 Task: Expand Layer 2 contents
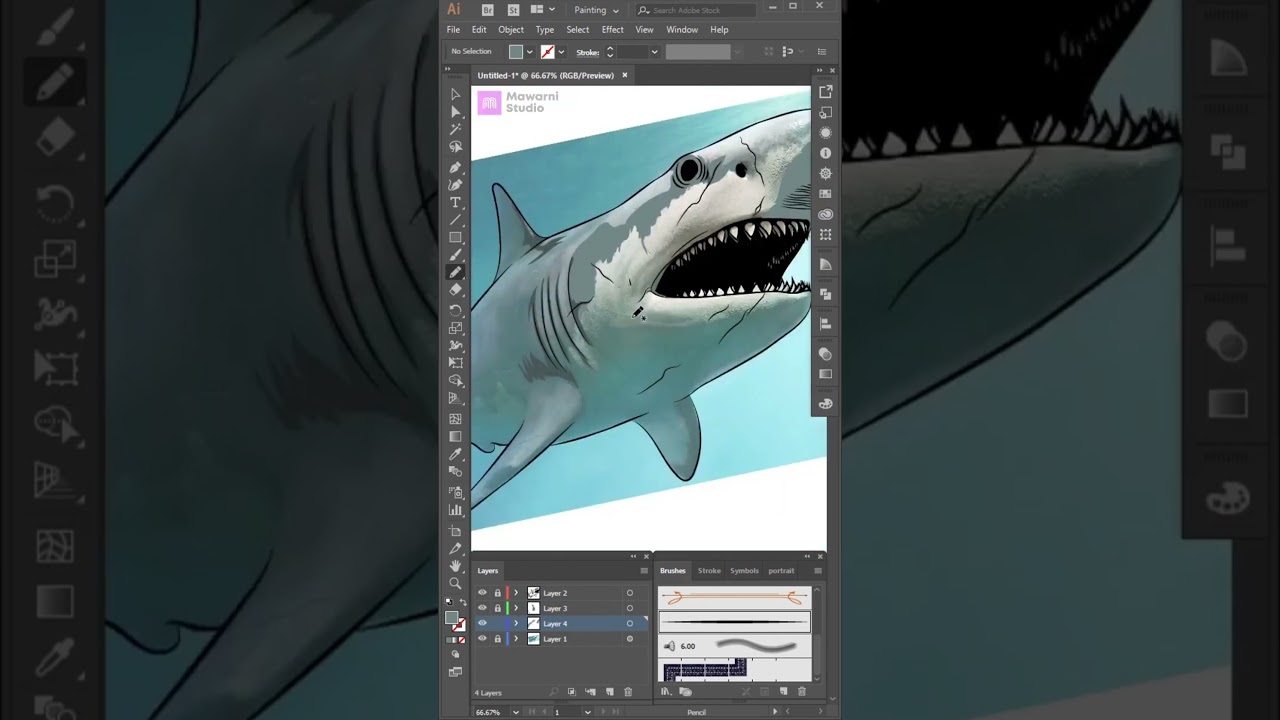(516, 593)
